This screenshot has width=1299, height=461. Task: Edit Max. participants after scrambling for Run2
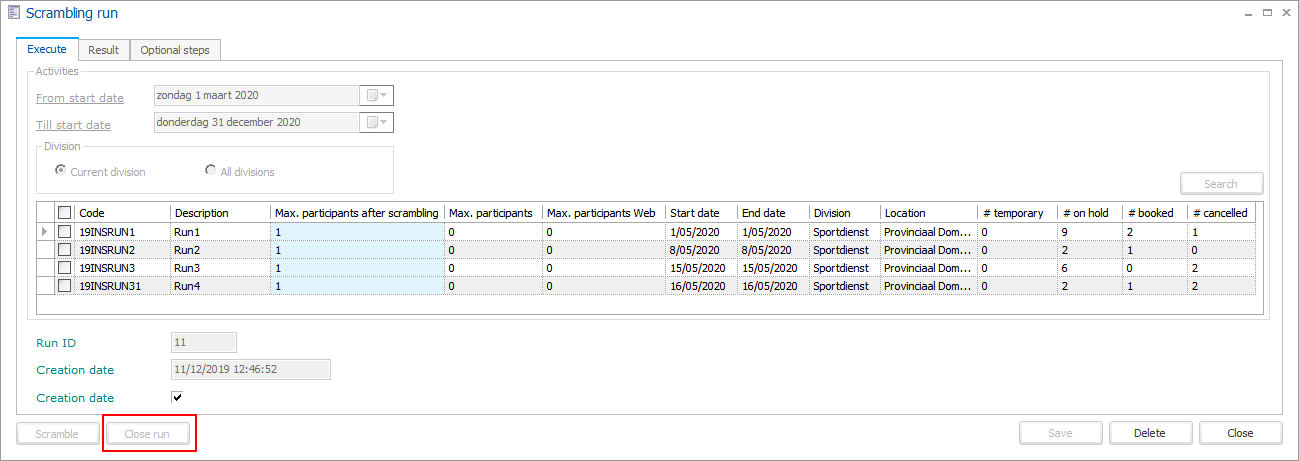point(356,250)
